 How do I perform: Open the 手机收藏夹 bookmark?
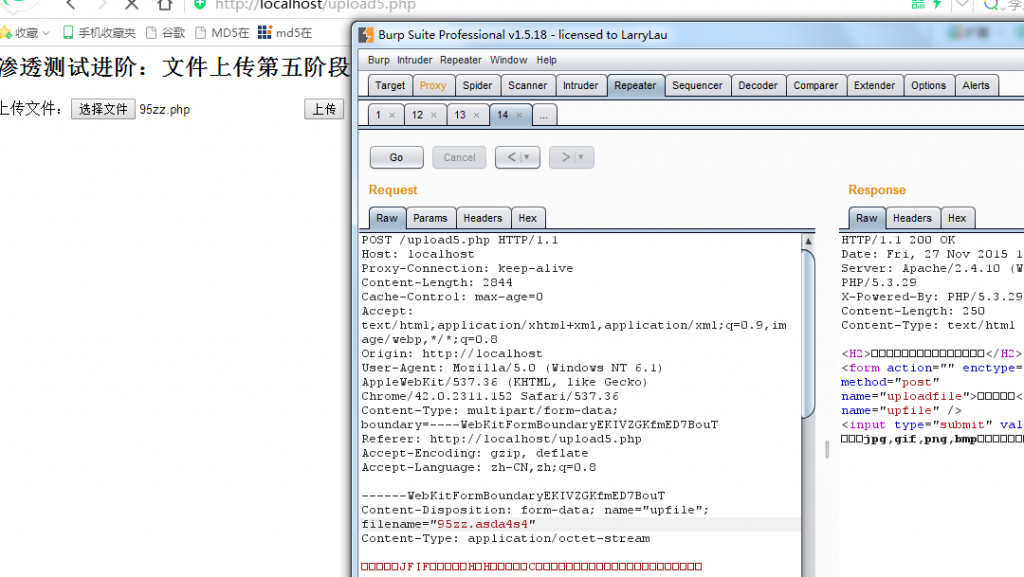[x=99, y=33]
